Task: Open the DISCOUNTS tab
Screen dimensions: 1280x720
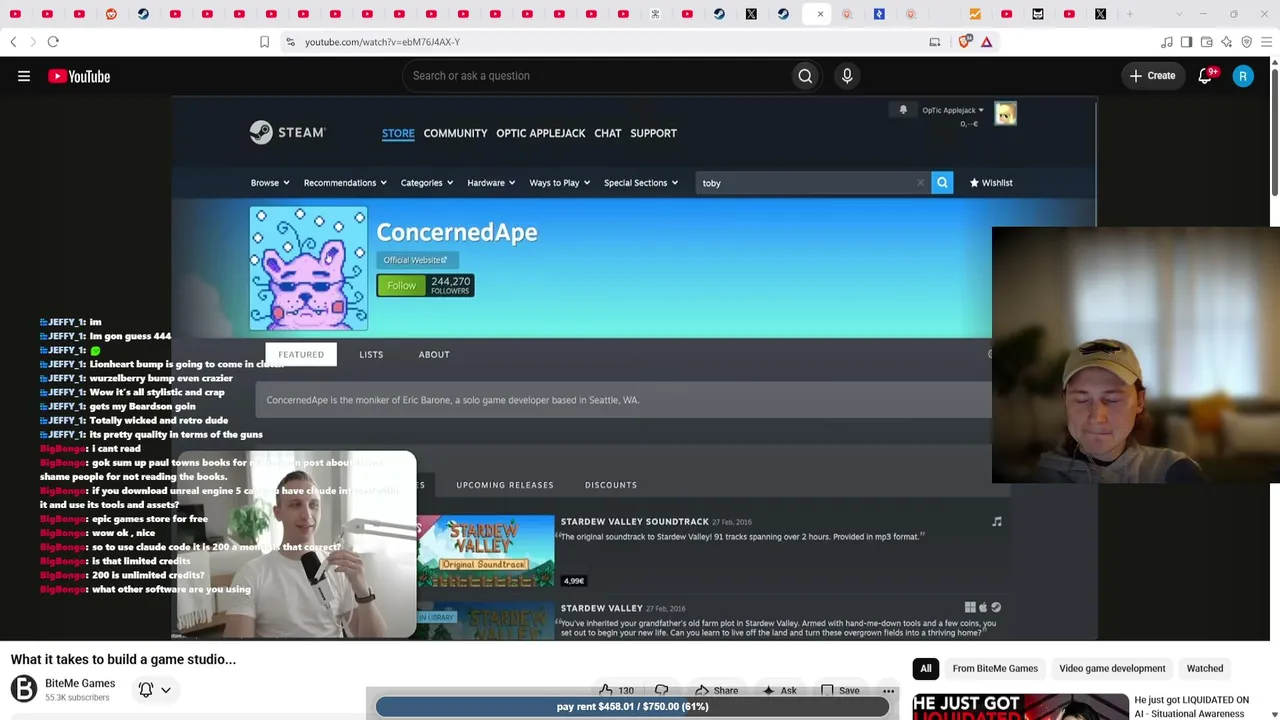Action: click(611, 485)
